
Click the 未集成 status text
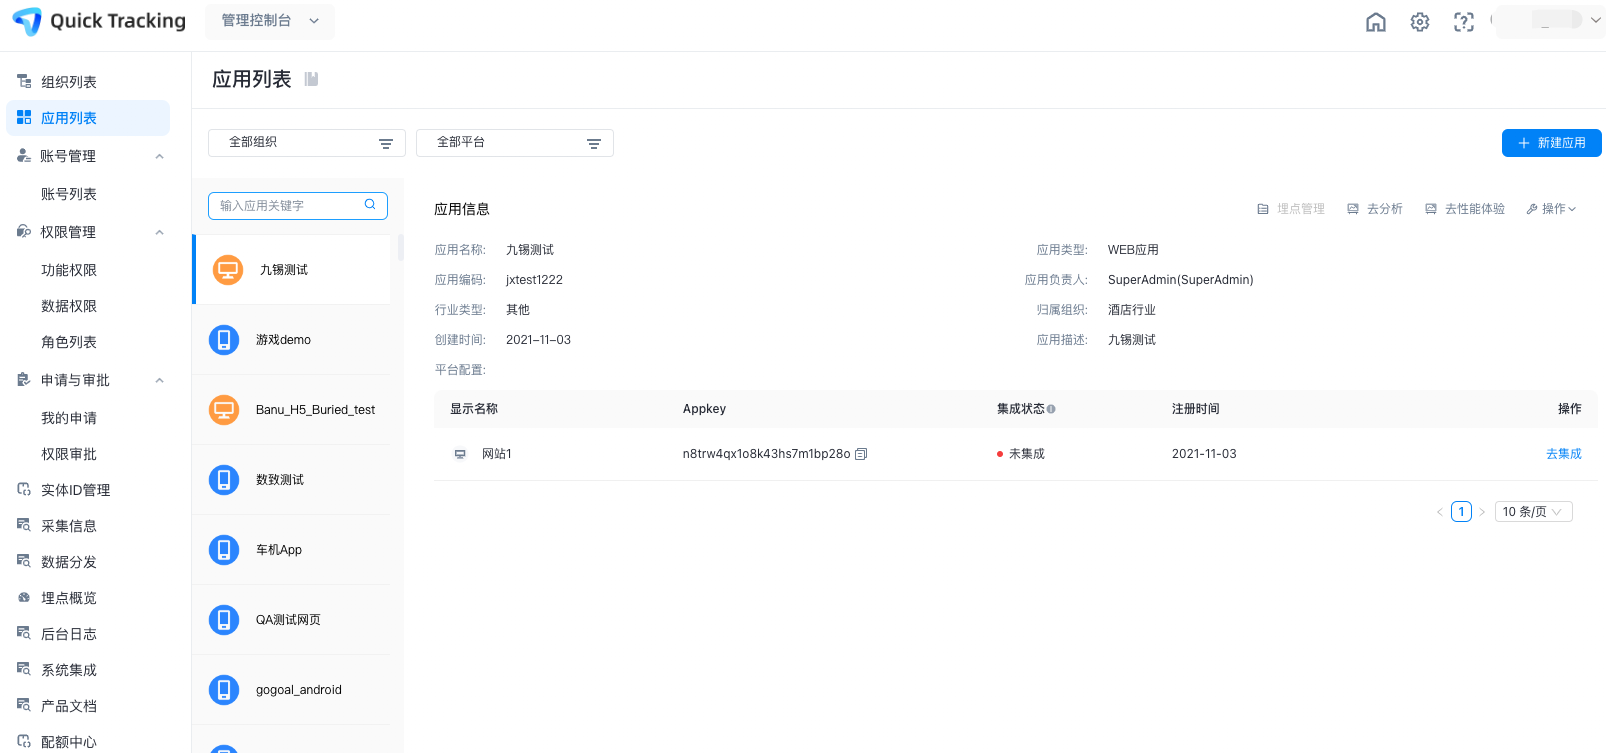[x=1027, y=454]
